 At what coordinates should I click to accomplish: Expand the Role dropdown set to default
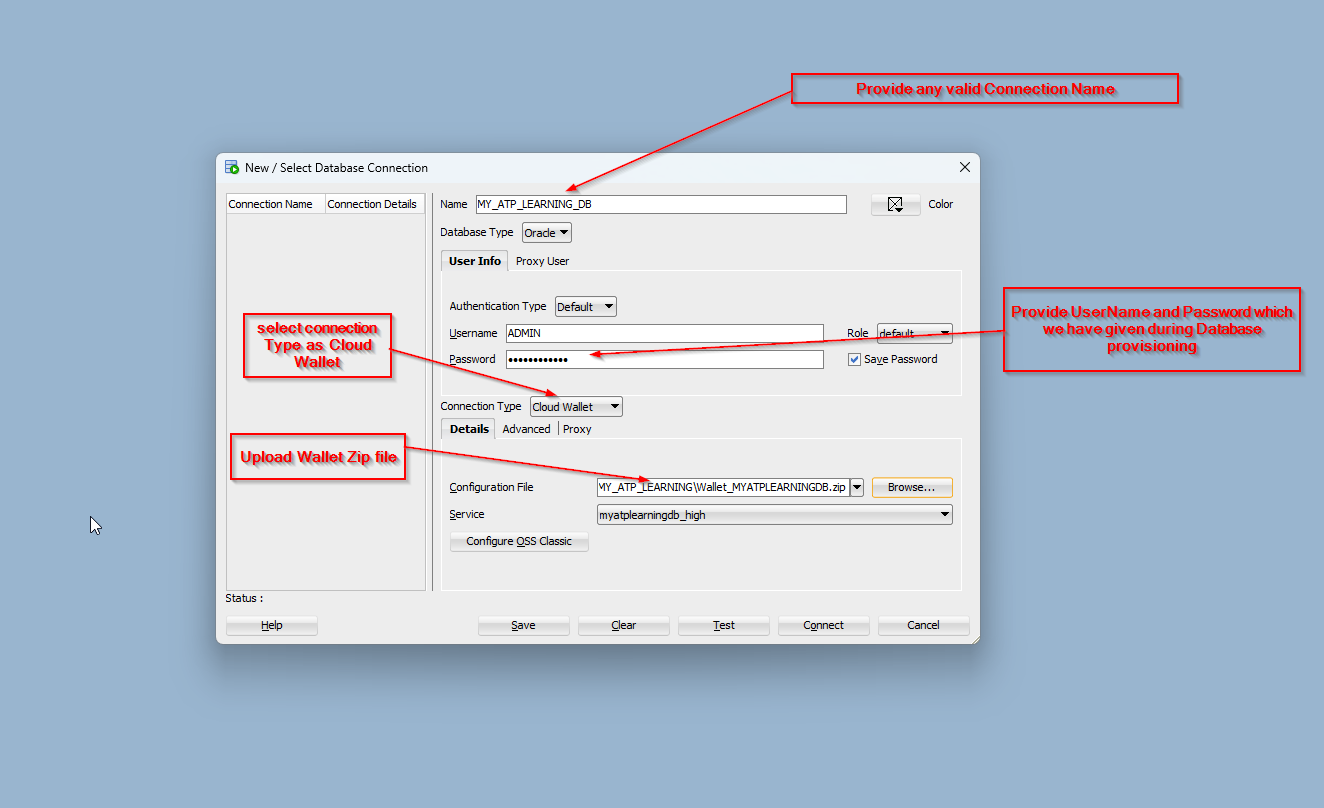(x=914, y=333)
